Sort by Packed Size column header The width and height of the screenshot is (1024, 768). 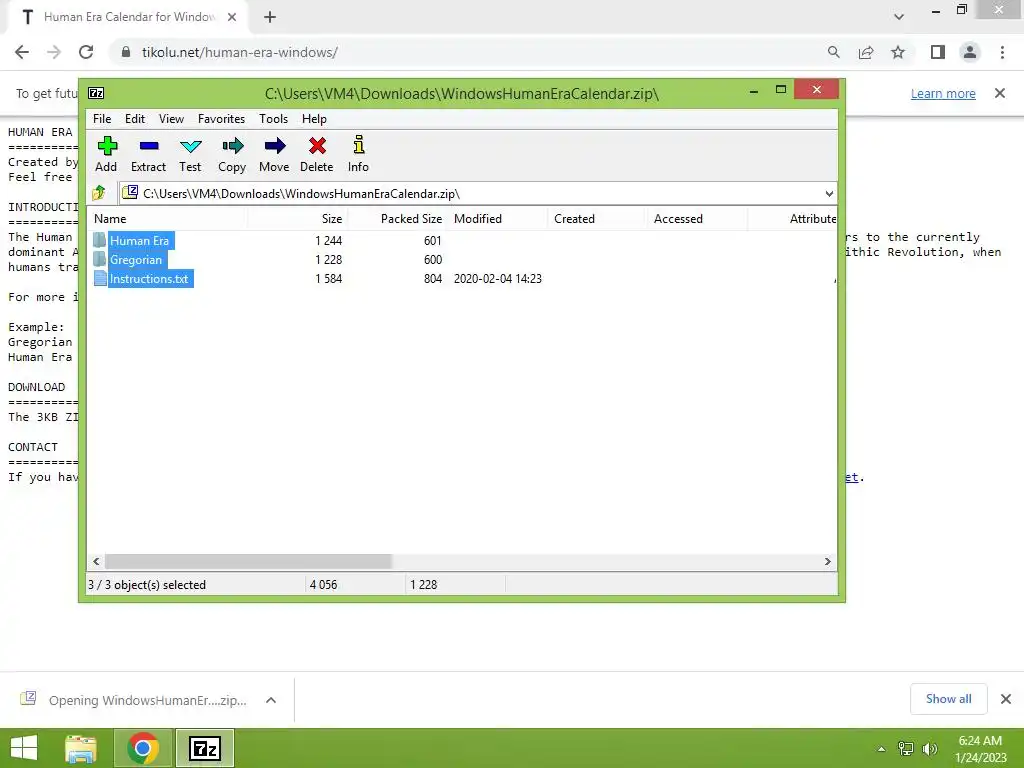396,219
